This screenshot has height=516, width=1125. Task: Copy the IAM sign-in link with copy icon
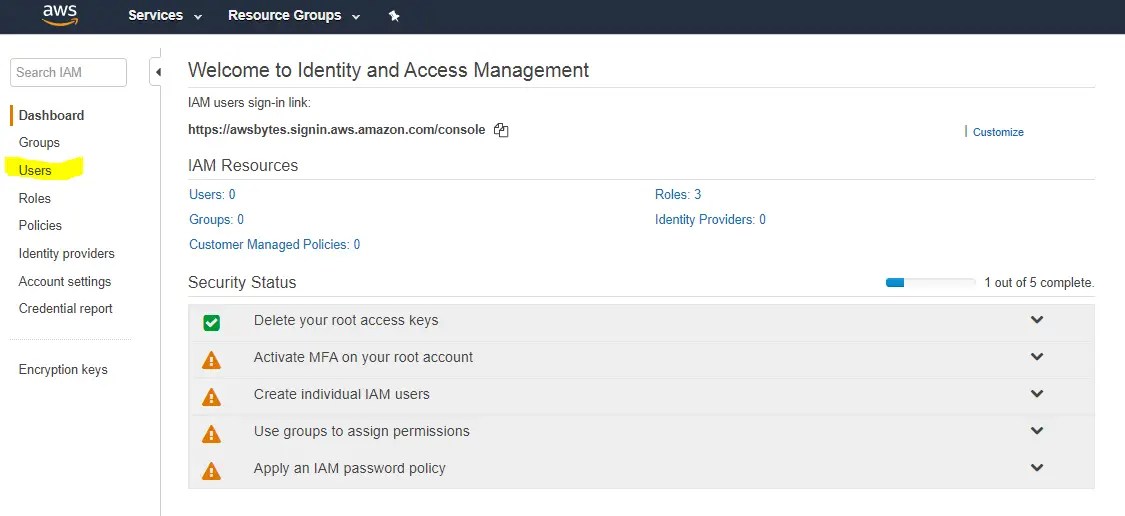coord(501,130)
